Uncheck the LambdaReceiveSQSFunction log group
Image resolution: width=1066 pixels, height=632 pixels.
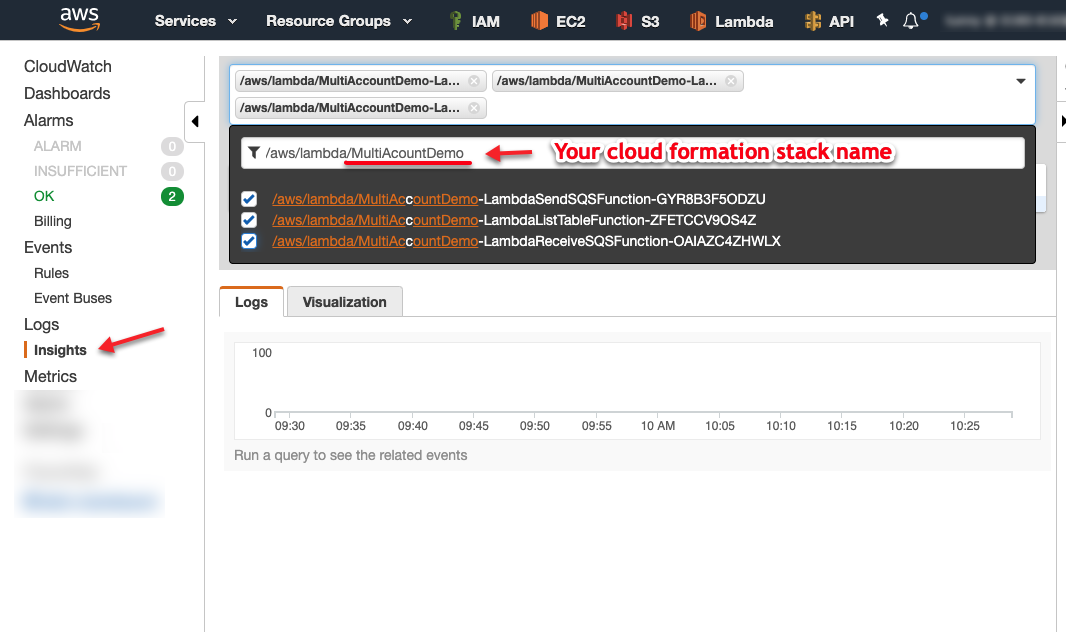point(249,241)
